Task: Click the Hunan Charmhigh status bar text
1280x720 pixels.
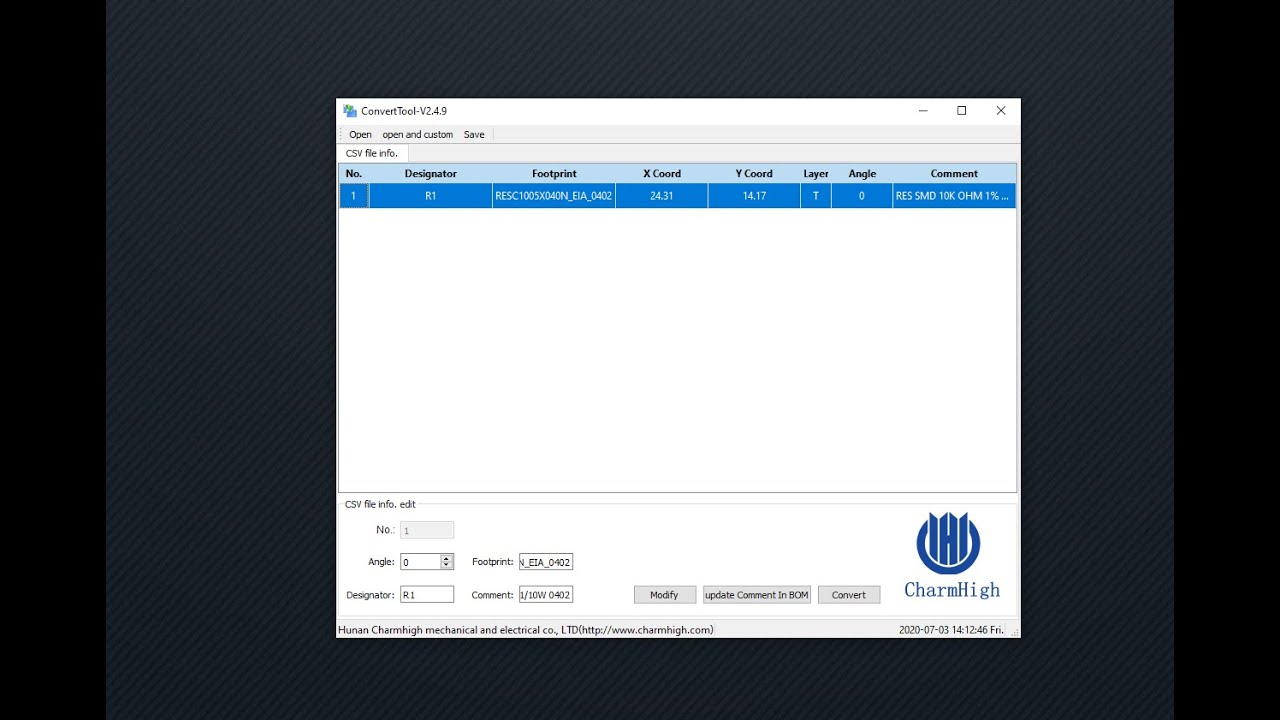Action: [526, 630]
